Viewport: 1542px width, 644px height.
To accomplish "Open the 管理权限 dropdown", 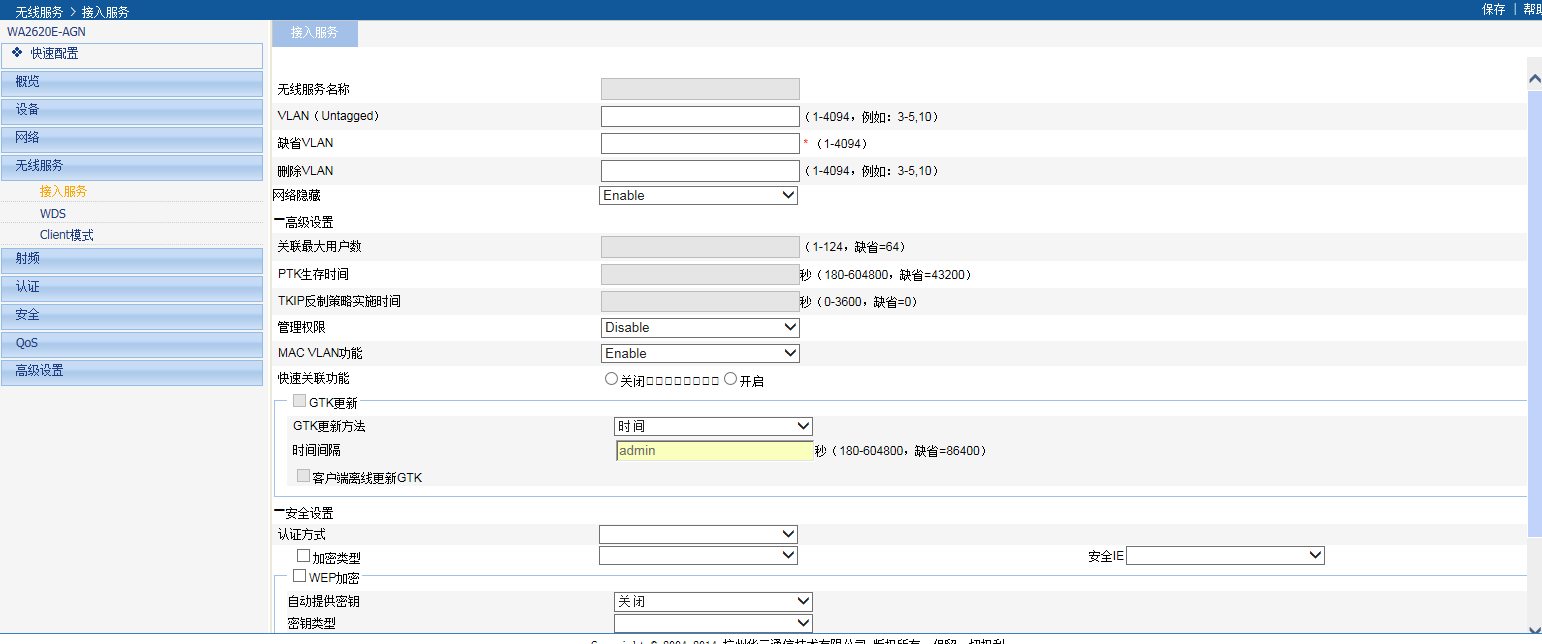I will click(x=701, y=328).
